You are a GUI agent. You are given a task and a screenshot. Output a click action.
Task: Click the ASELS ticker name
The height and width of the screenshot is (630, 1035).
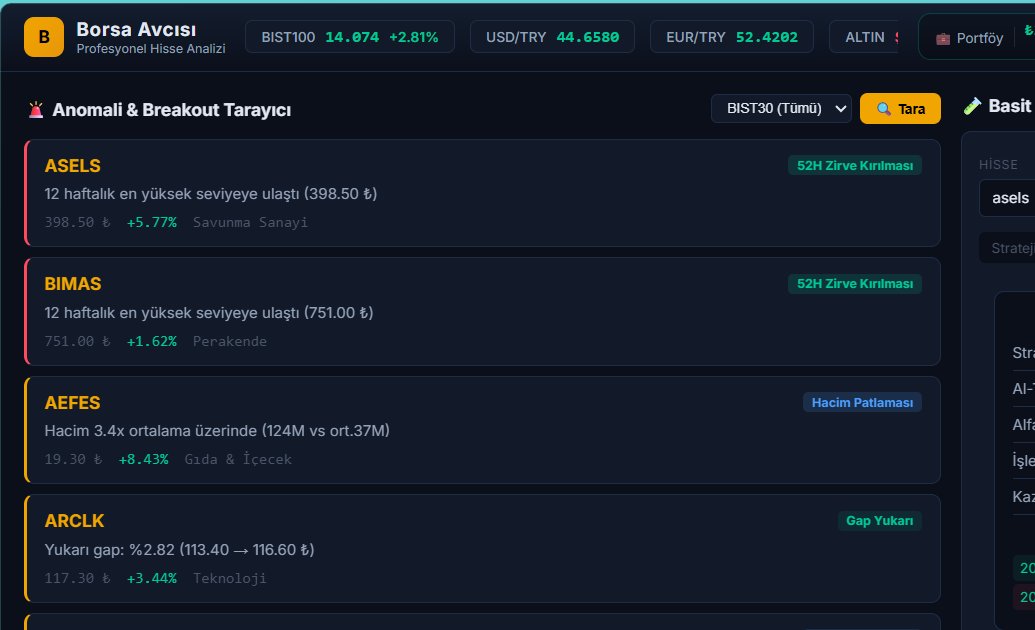[x=73, y=166]
